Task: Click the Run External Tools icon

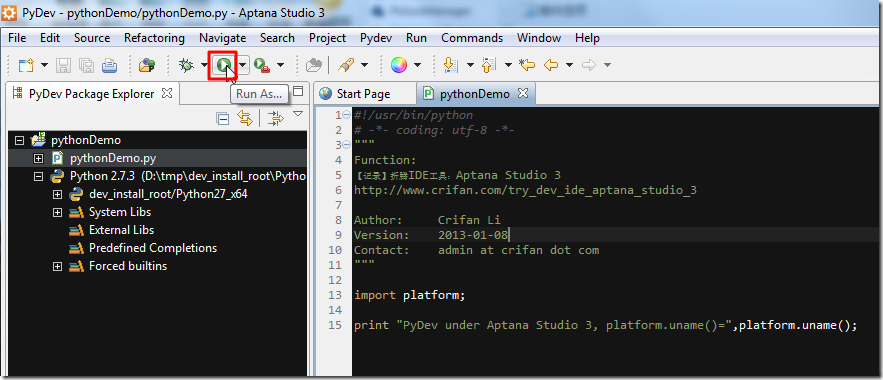Action: point(261,65)
